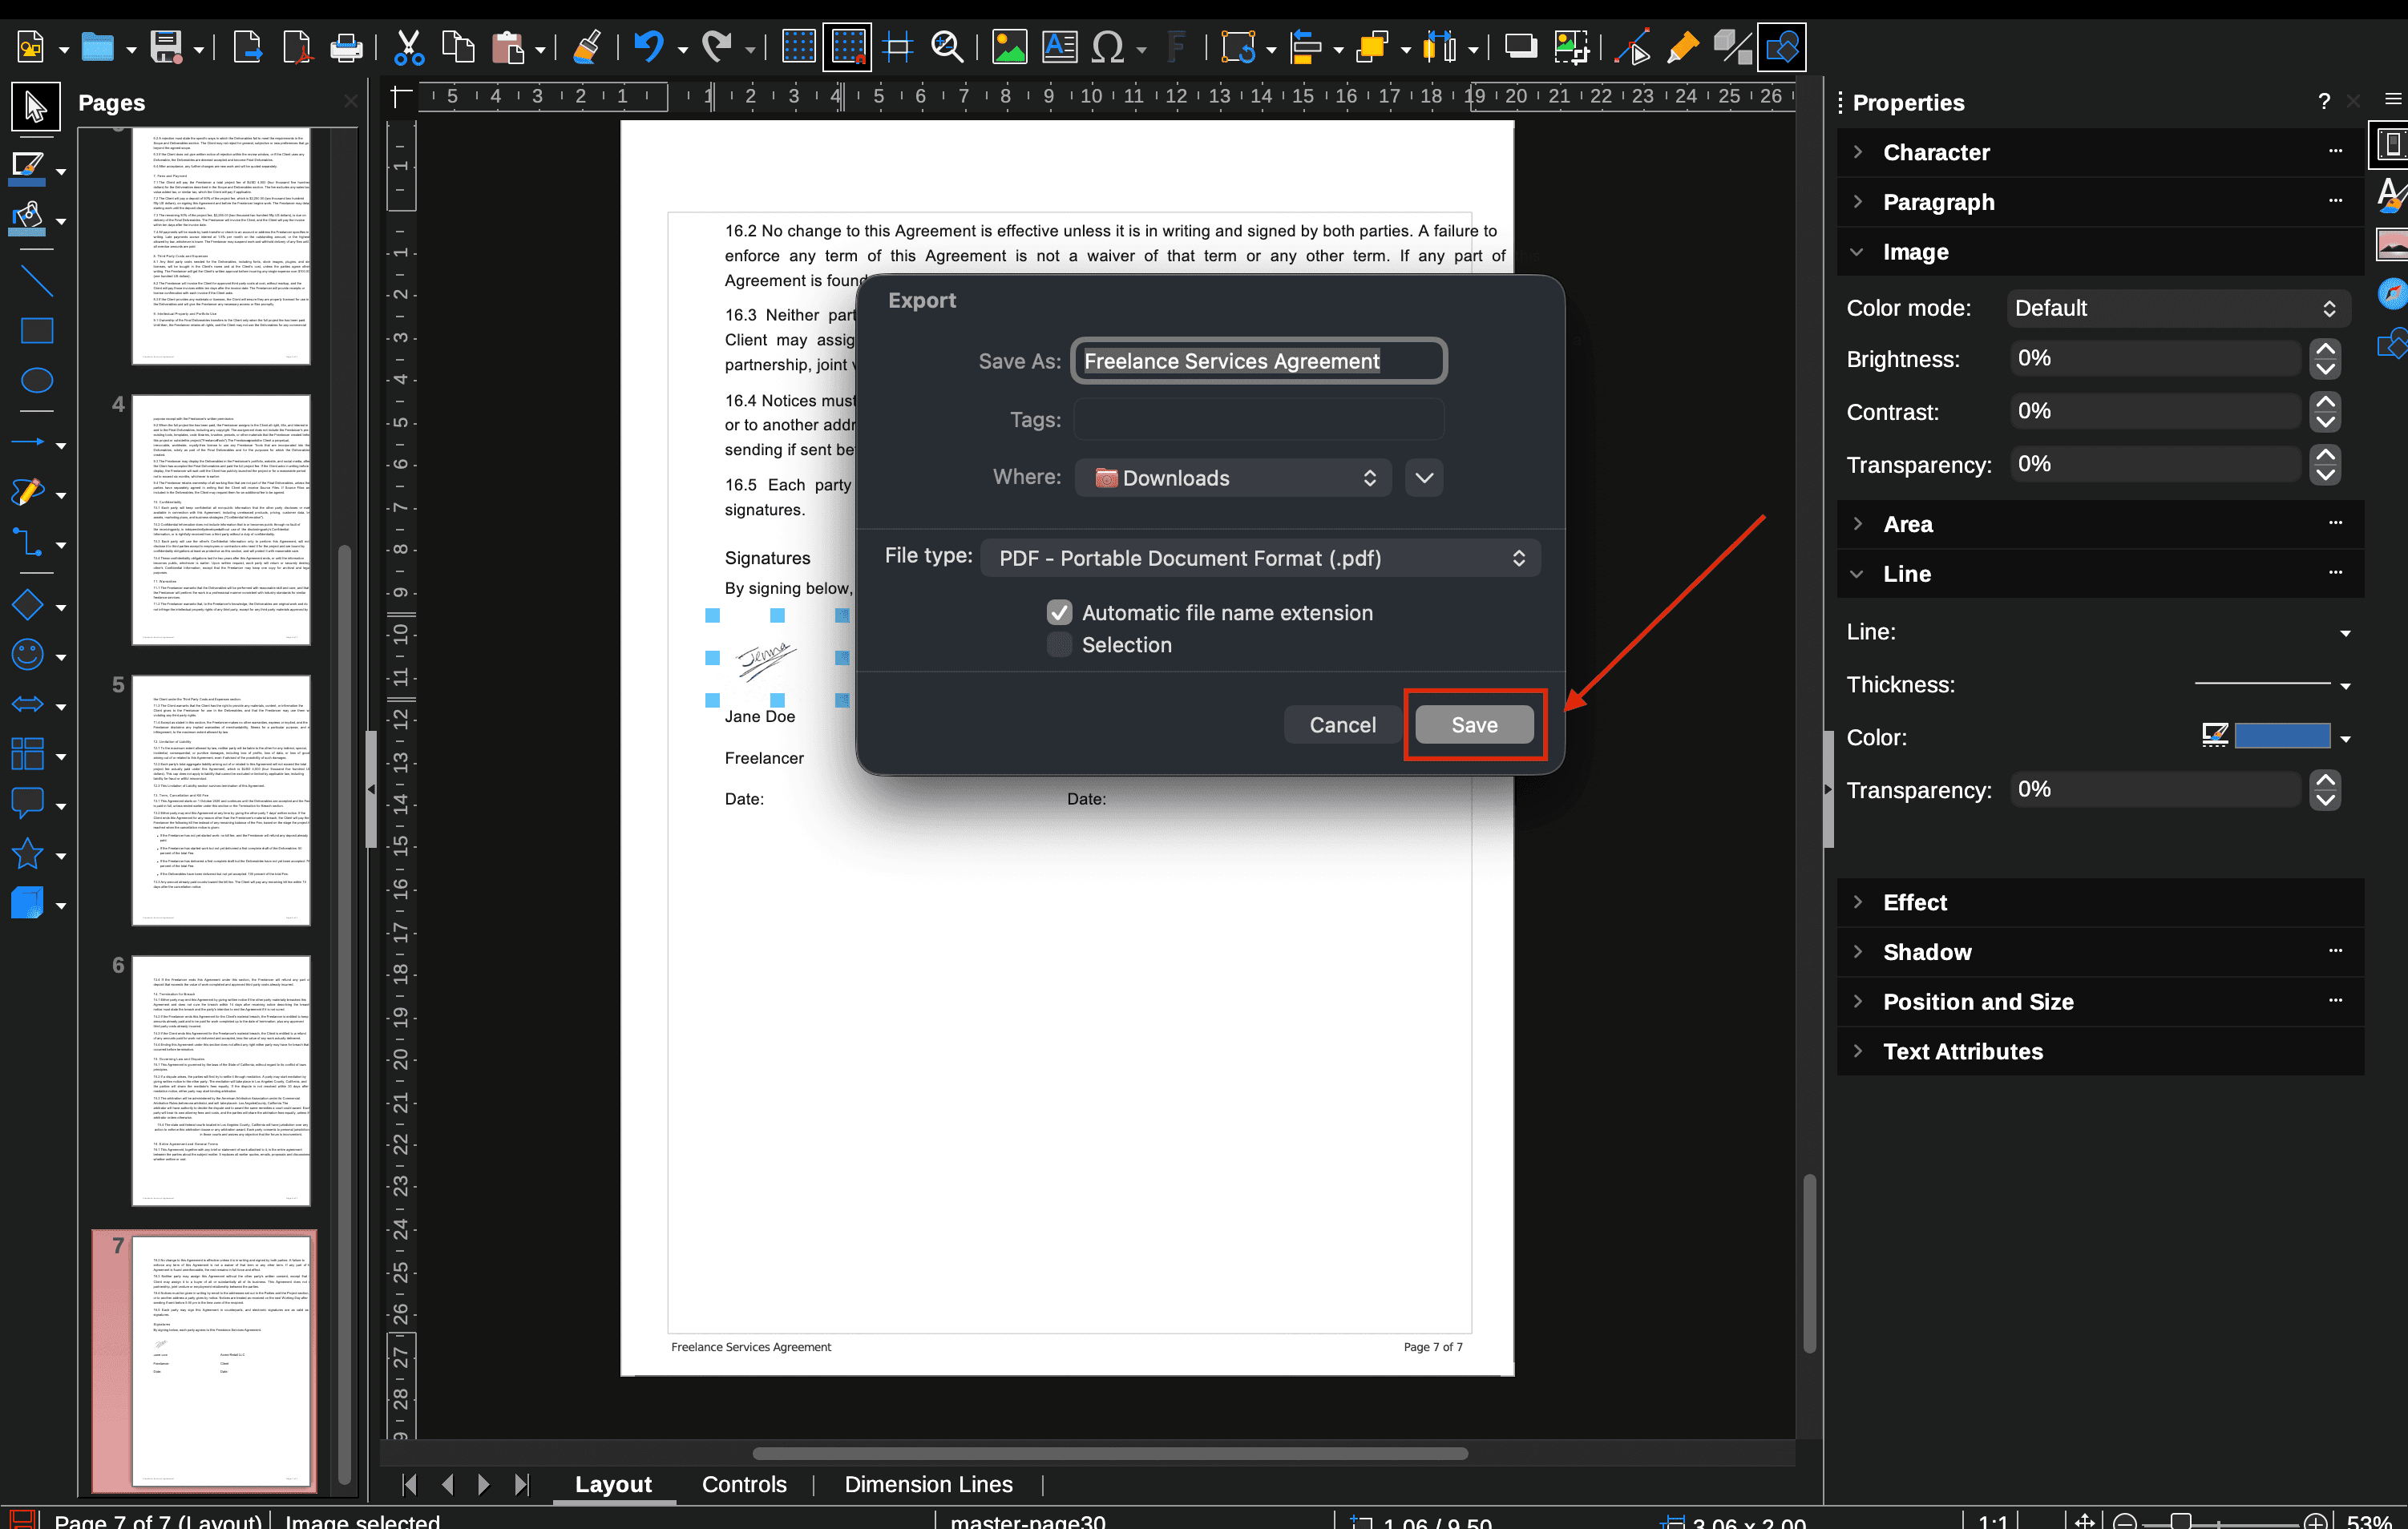Viewport: 2408px width, 1529px height.
Task: Click the Crop Image icon
Action: pos(1570,47)
